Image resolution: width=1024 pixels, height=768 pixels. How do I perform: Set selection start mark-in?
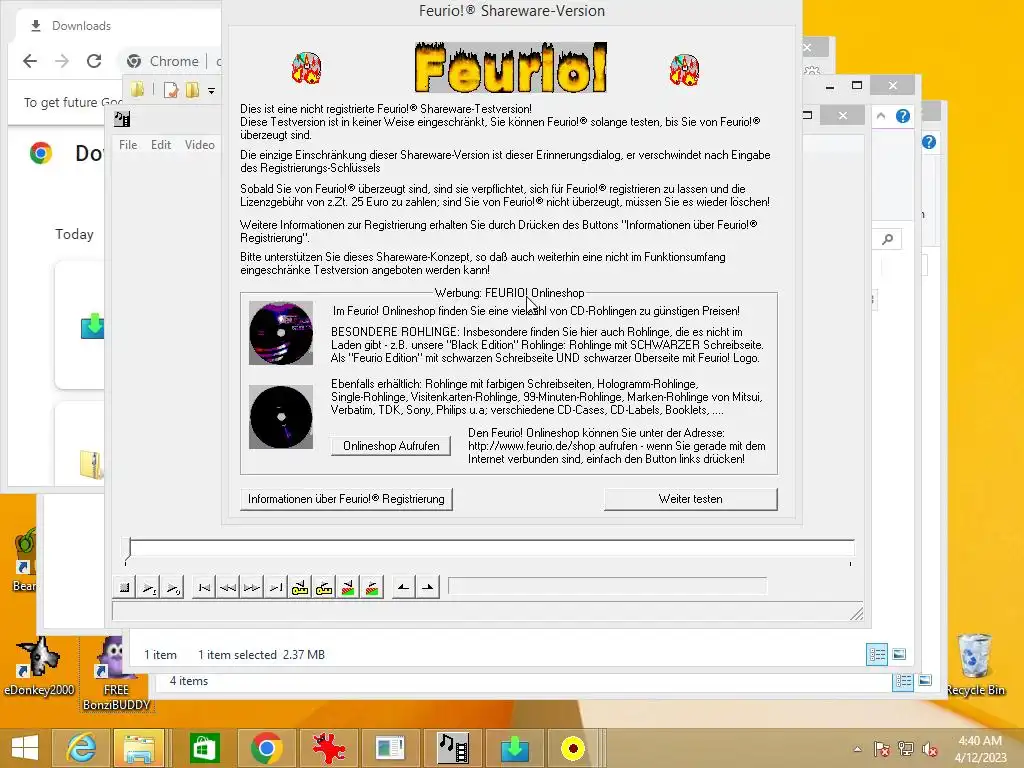click(x=404, y=588)
